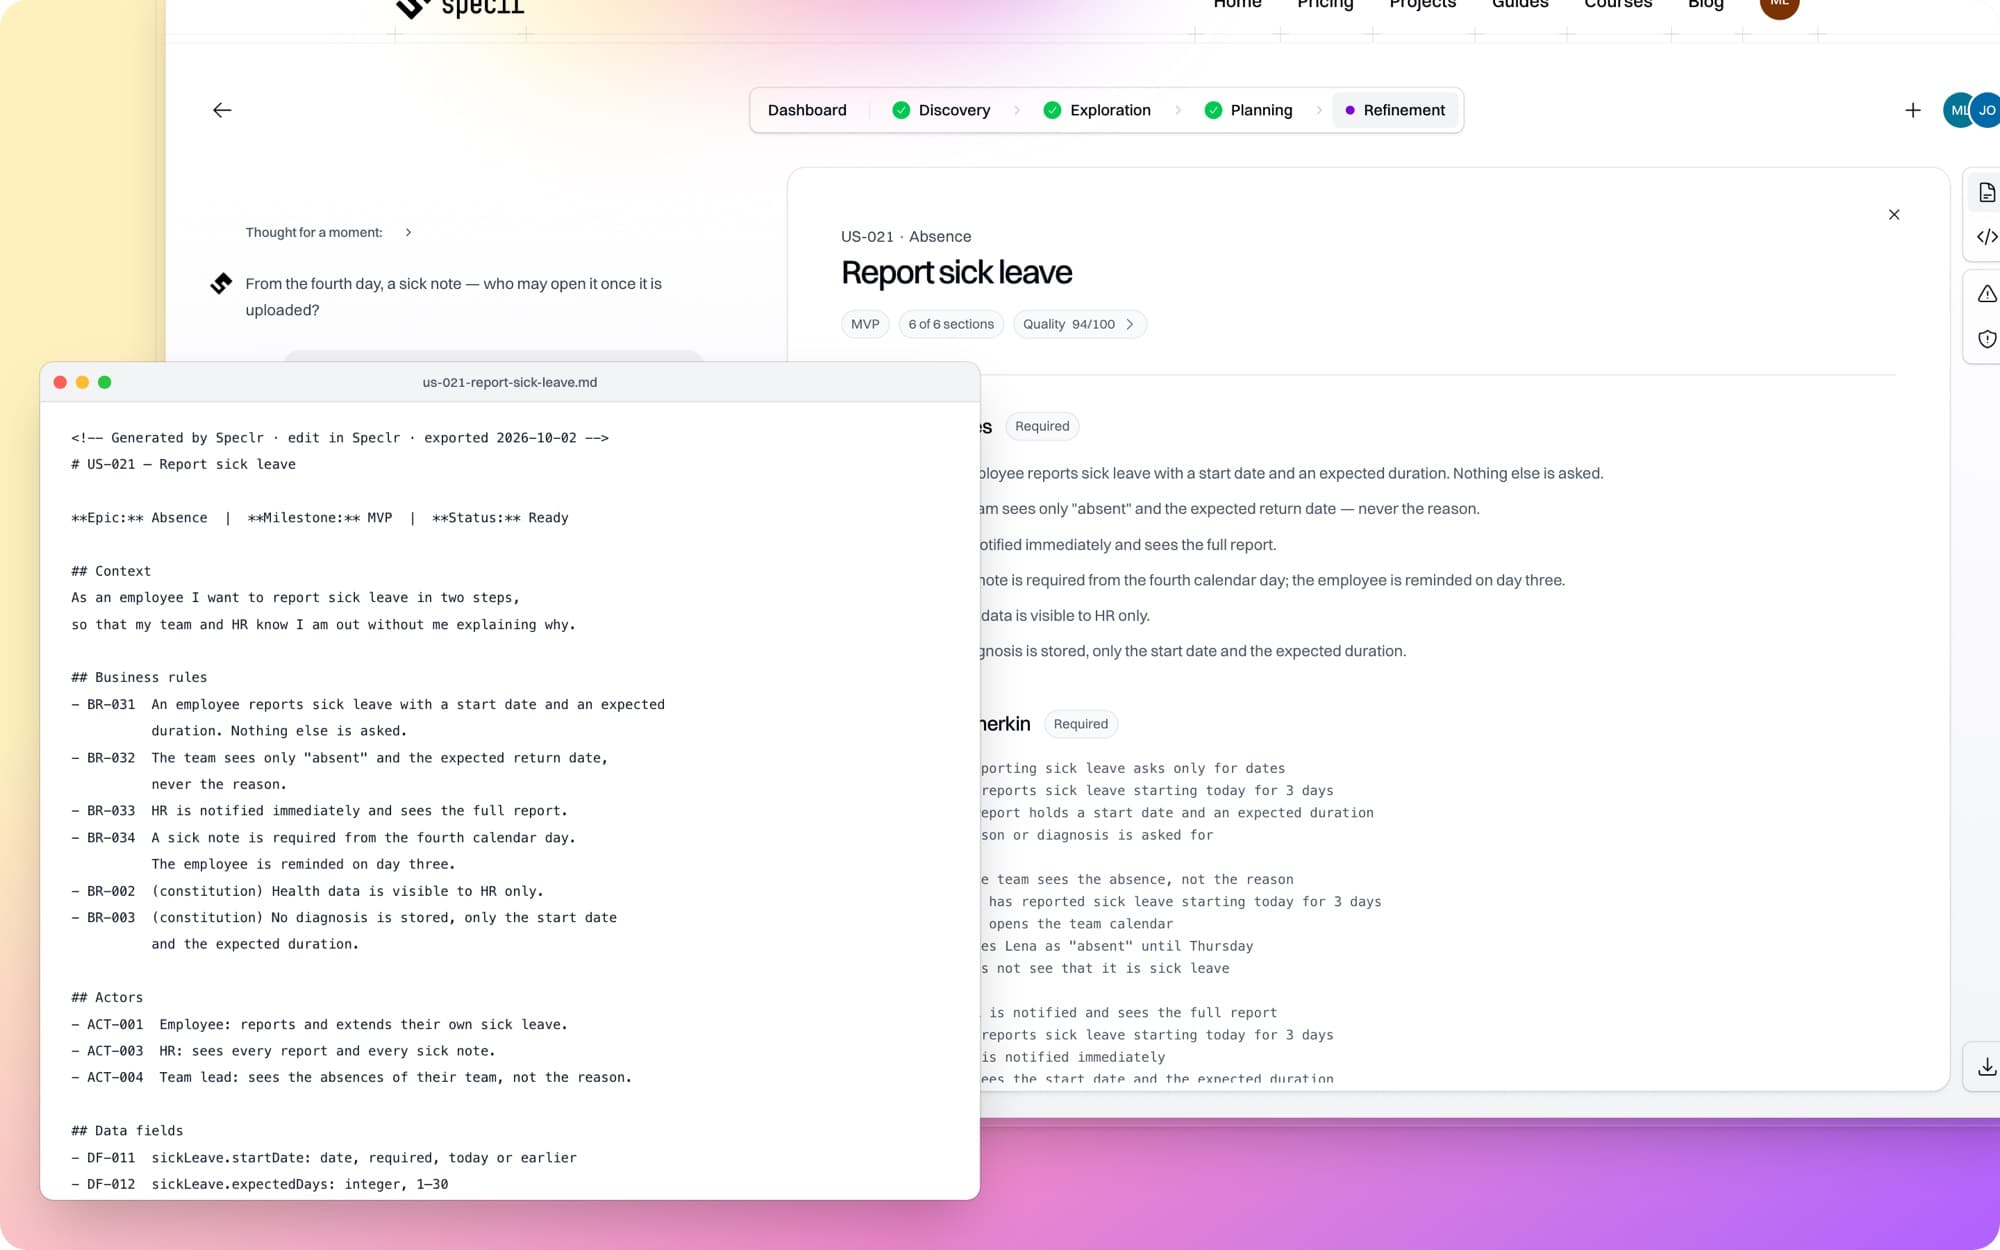Click the ACT-003 HR line in markdown
Image resolution: width=2000 pixels, height=1250 pixels.
pyautogui.click(x=283, y=1051)
